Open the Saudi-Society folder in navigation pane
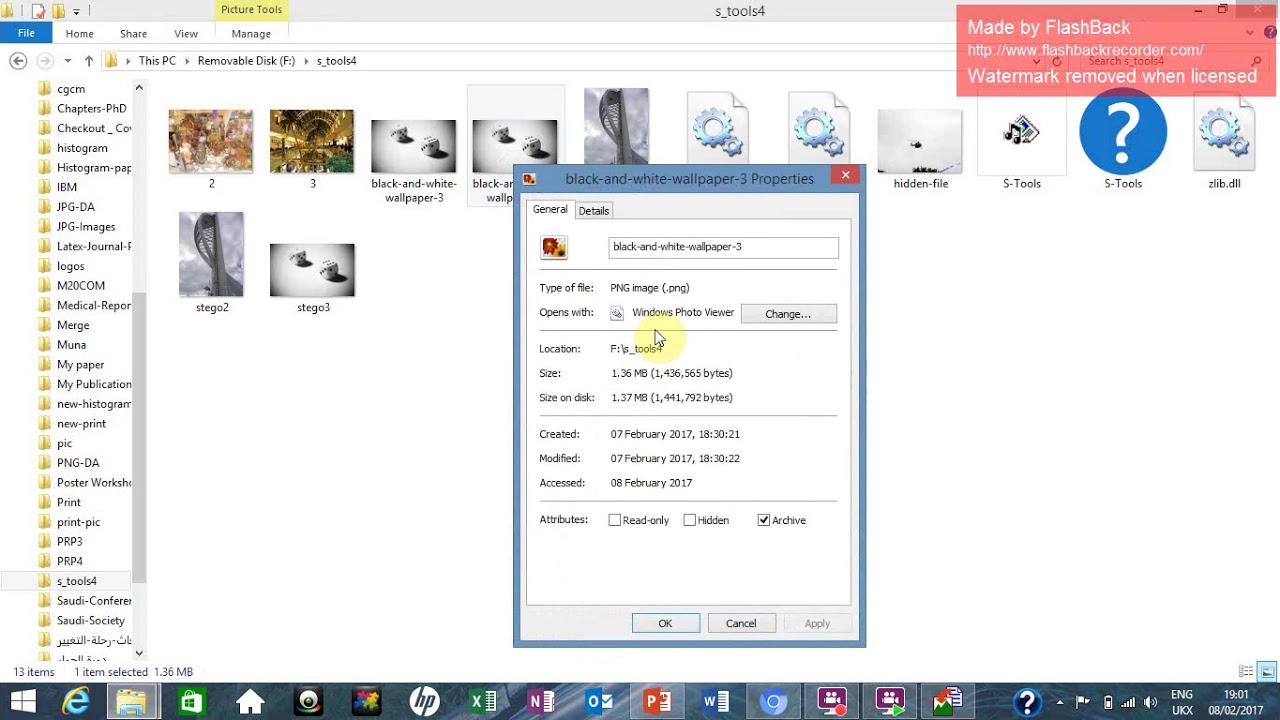The image size is (1280, 720). [x=91, y=620]
